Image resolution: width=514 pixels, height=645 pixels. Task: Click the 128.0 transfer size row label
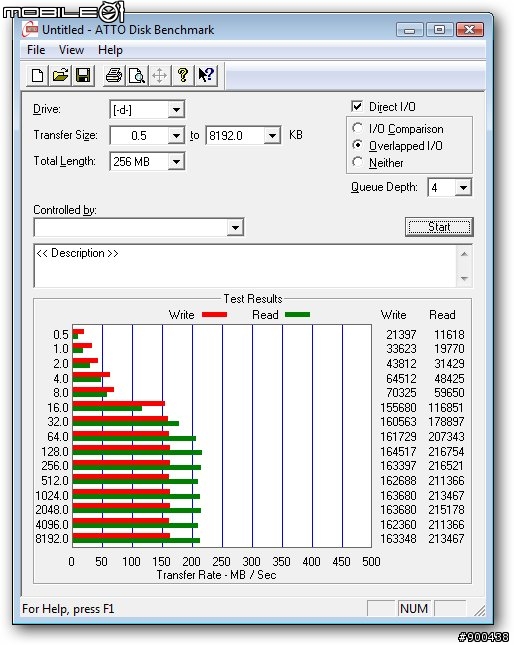coord(55,452)
